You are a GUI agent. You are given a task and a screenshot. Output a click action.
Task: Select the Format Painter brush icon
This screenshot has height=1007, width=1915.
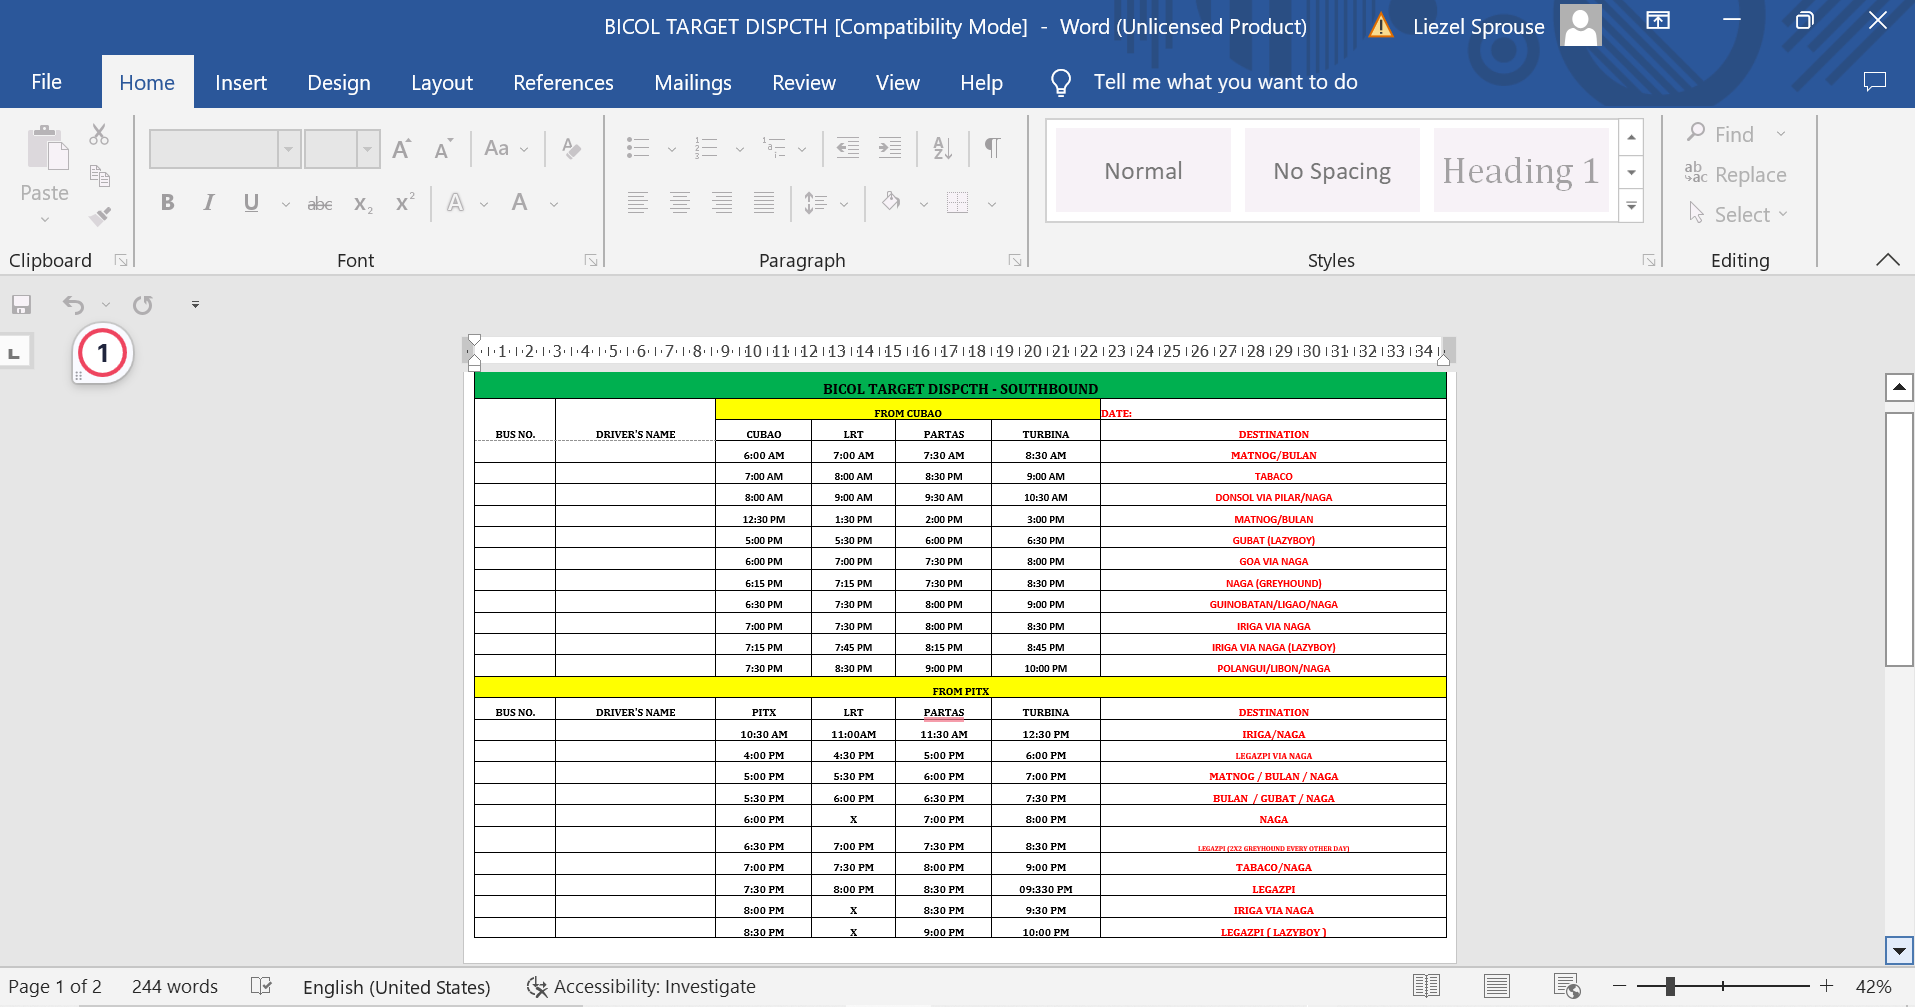point(99,215)
